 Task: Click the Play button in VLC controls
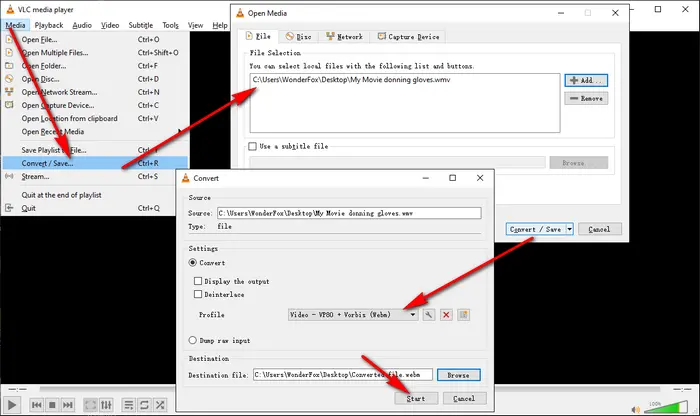12,405
